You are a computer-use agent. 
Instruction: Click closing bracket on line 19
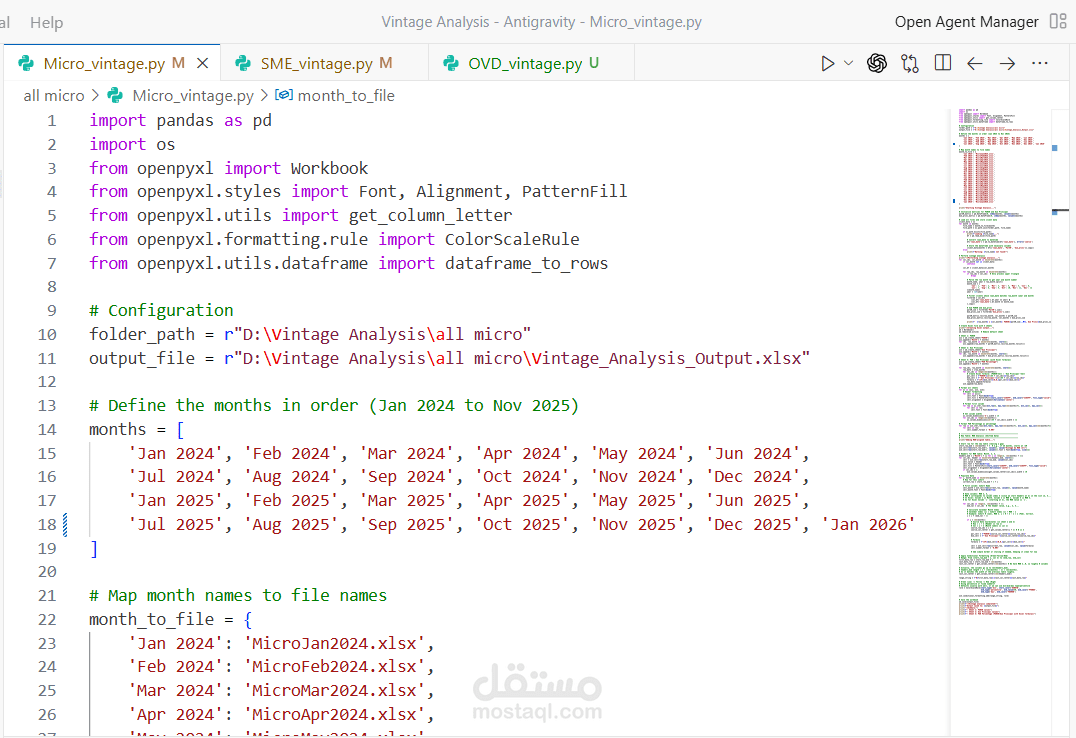pyautogui.click(x=94, y=549)
